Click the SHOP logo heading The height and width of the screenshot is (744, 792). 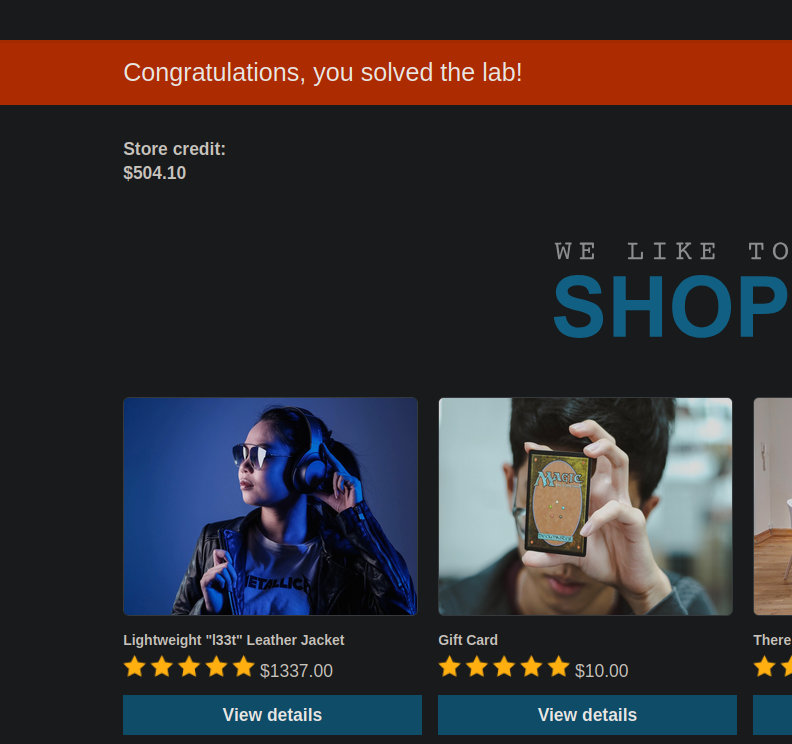coord(672,307)
